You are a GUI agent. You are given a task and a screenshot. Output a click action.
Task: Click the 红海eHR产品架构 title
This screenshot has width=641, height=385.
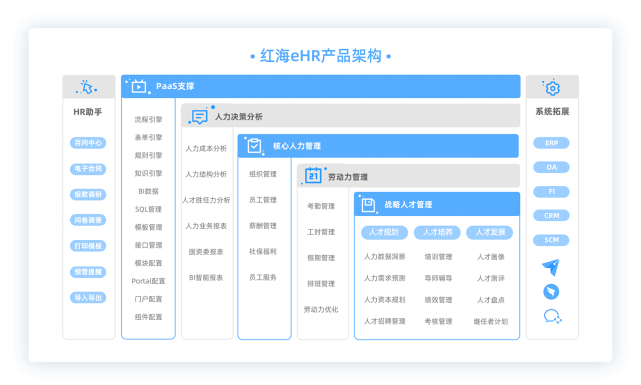pyautogui.click(x=320, y=56)
